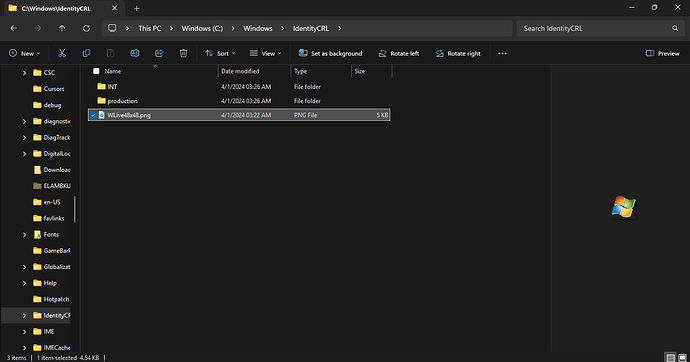The image size is (690, 362).
Task: Click the Rename icon in toolbar
Action: tap(135, 53)
